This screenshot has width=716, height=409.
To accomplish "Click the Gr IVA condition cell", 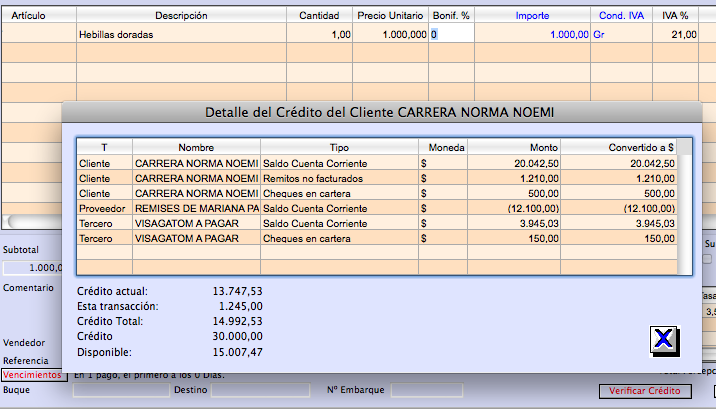I will (x=621, y=34).
